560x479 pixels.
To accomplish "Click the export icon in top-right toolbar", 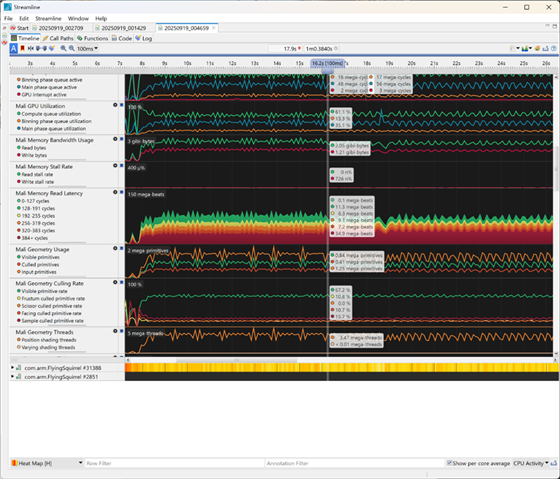I will coord(546,48).
